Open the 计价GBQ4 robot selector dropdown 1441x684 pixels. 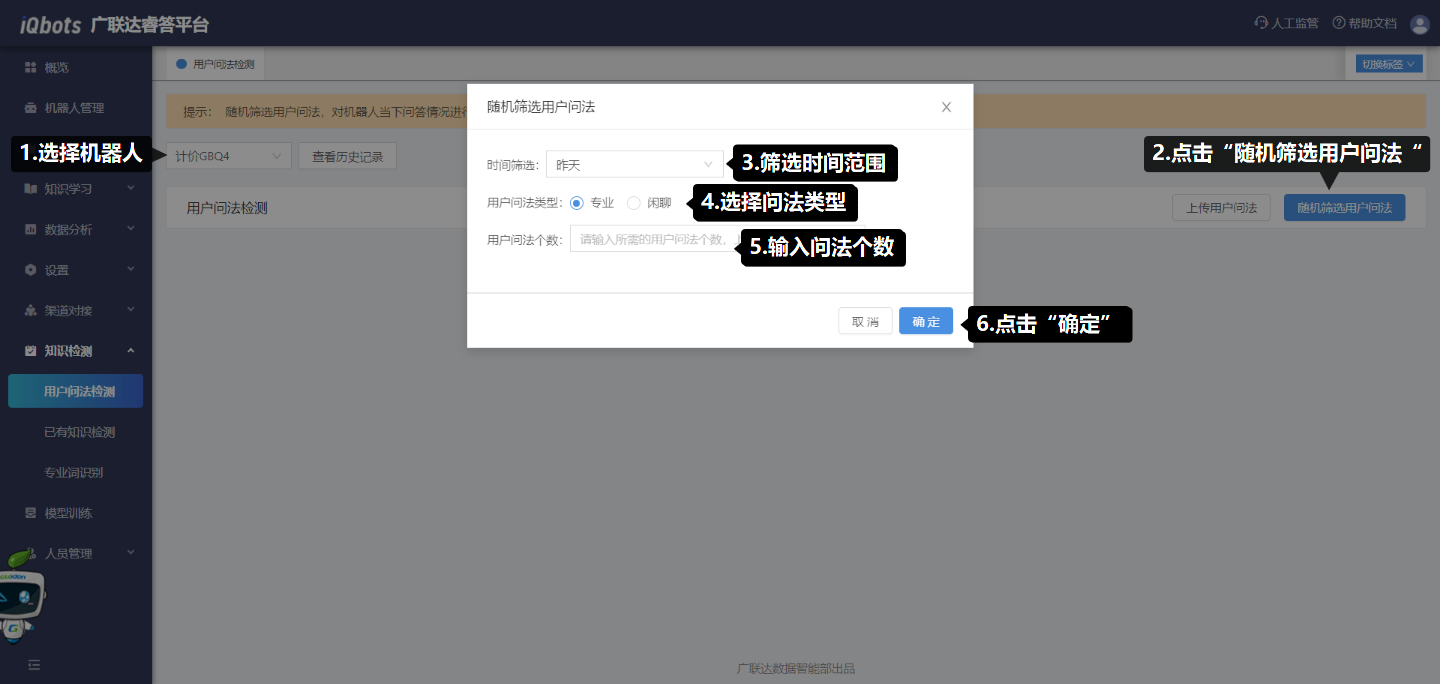coord(228,156)
